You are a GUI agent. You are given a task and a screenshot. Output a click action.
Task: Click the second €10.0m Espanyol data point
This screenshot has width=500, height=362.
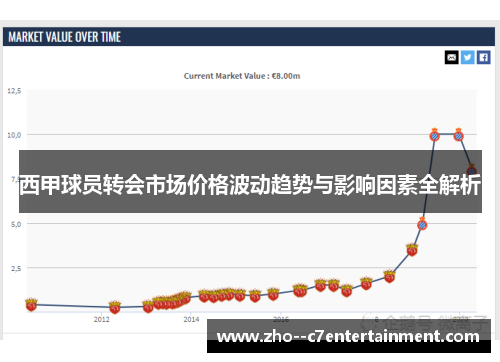(x=459, y=135)
